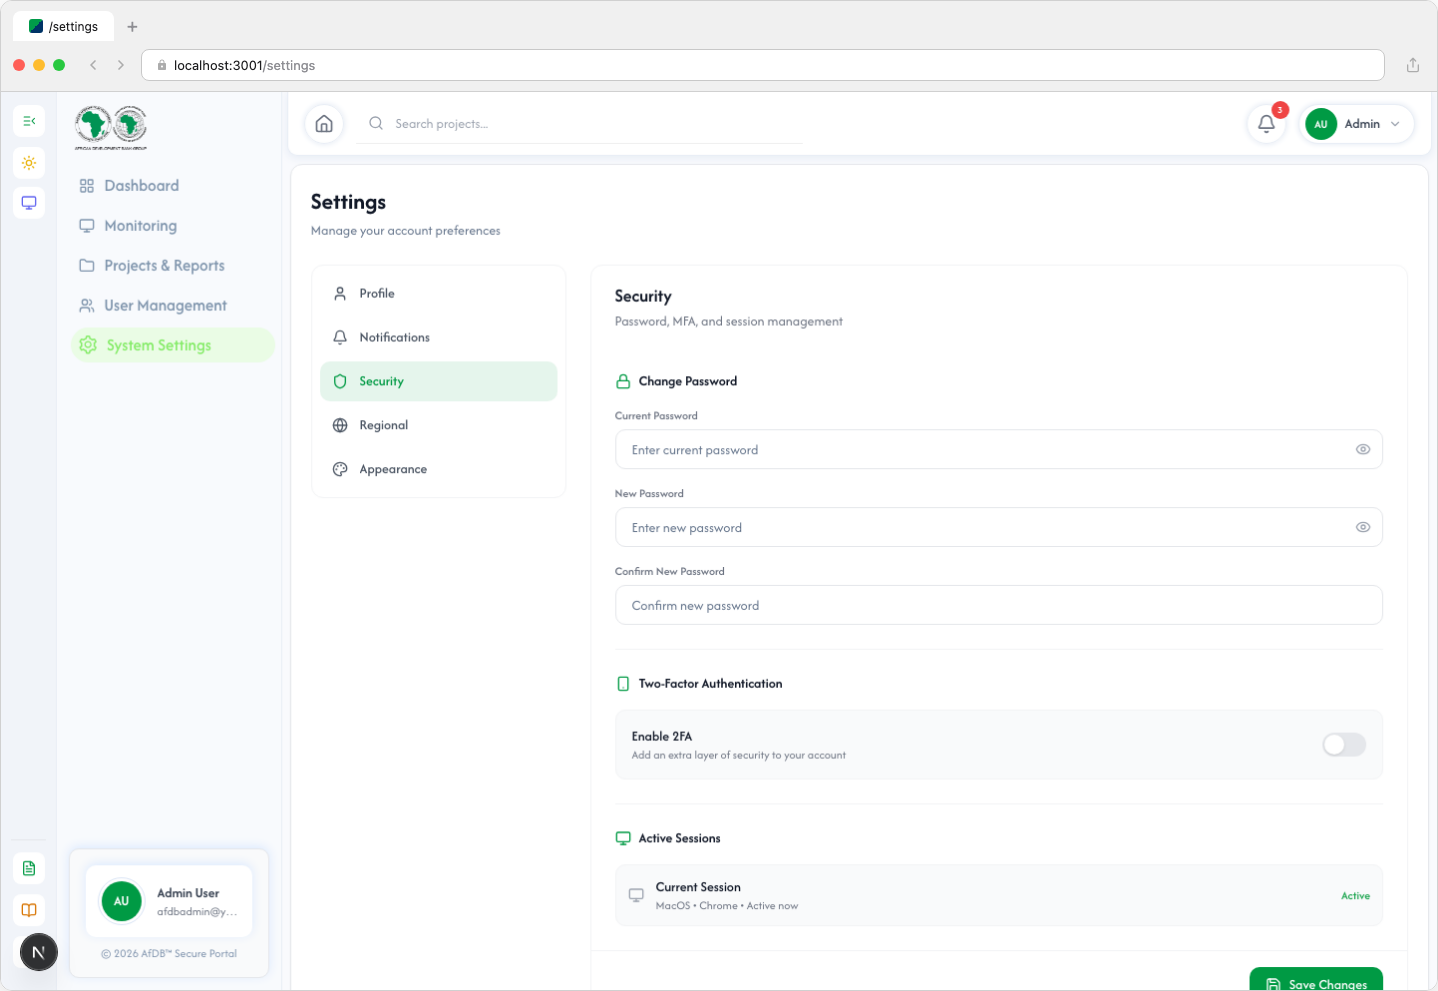Screen dimensions: 1438x991
Task: Switch theme using the sun icon
Action: click(x=29, y=163)
